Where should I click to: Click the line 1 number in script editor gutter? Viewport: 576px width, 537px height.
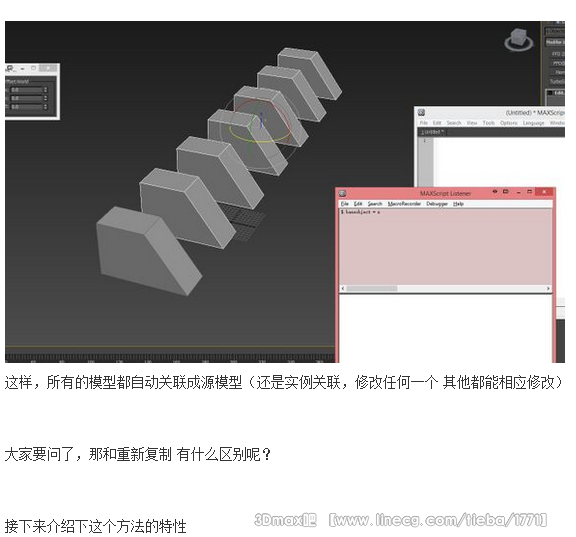pos(424,140)
